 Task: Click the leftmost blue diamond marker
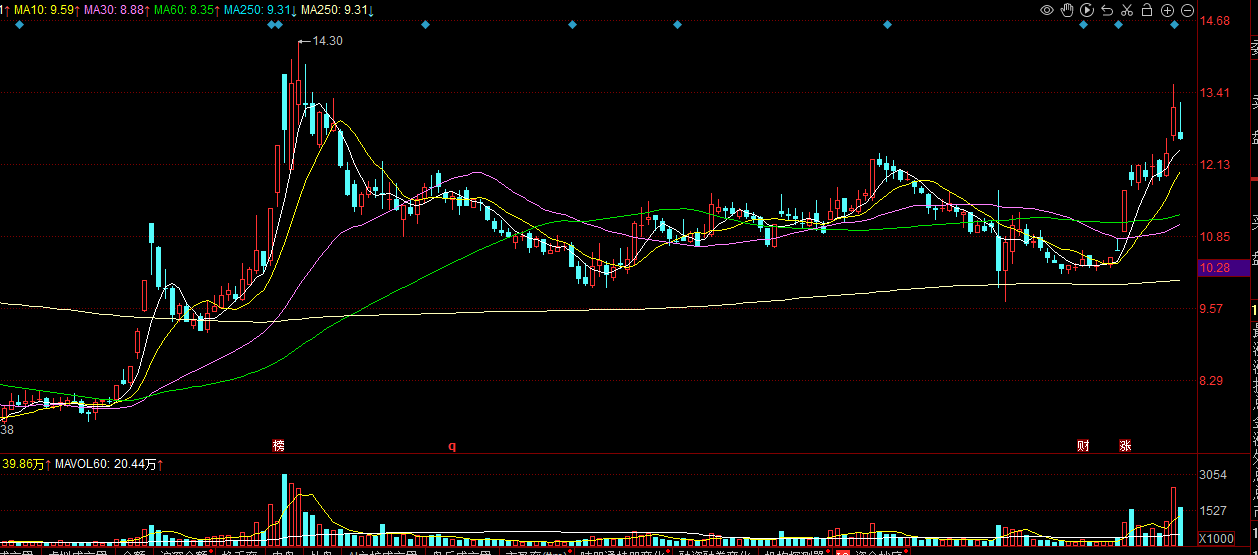click(x=18, y=25)
